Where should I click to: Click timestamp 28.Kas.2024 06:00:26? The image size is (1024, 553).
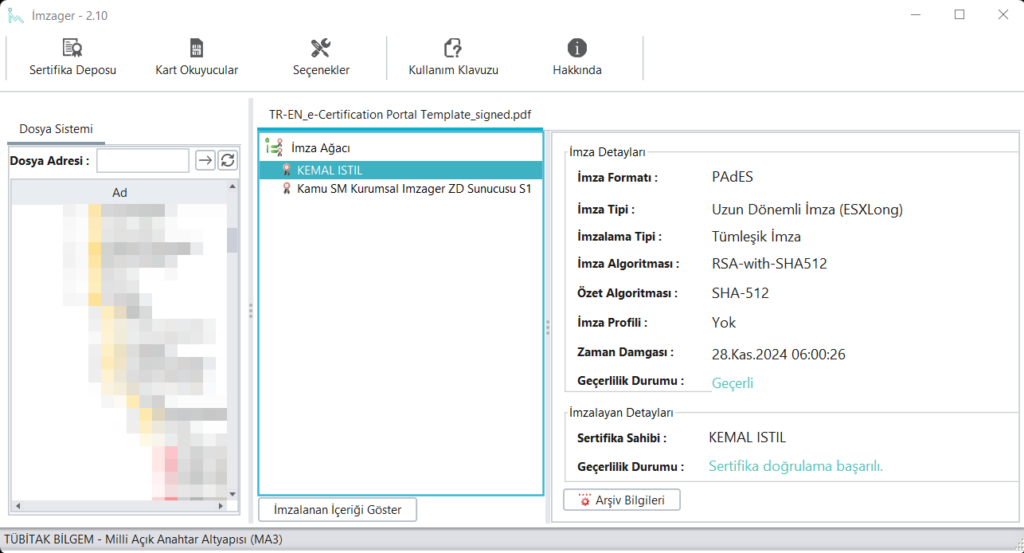(778, 355)
